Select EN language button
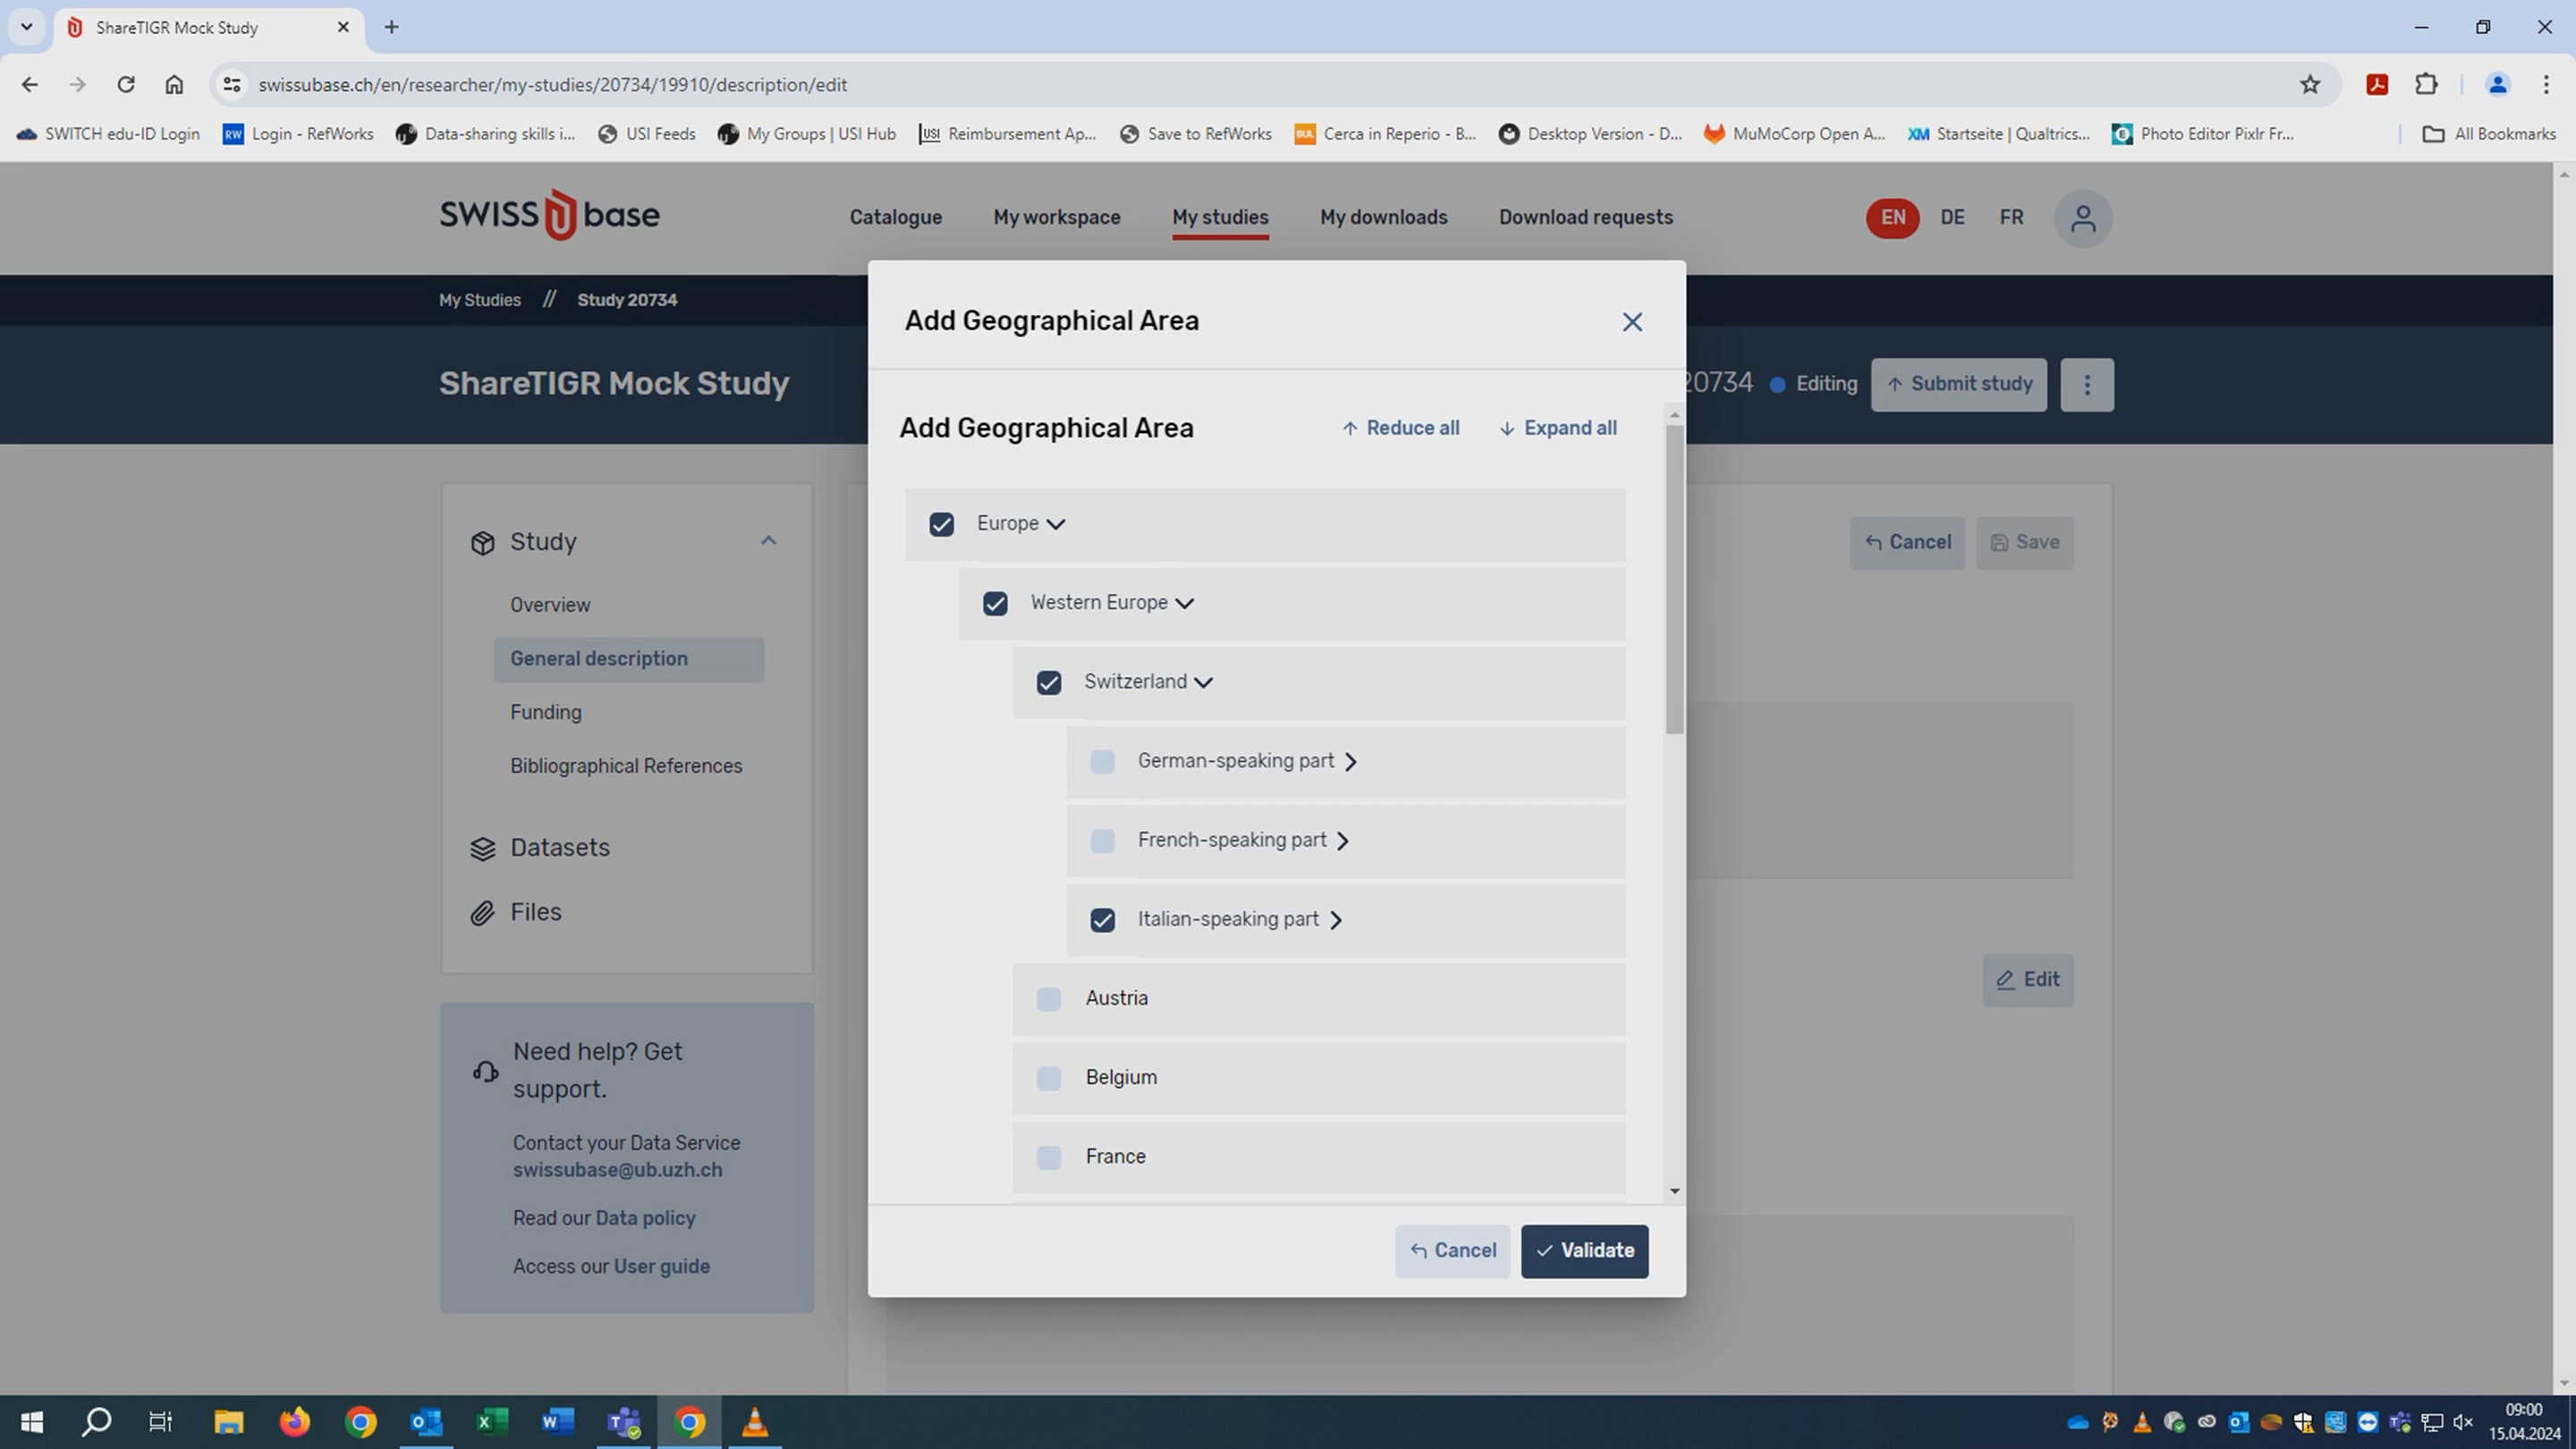This screenshot has width=2576, height=1449. [x=1892, y=218]
